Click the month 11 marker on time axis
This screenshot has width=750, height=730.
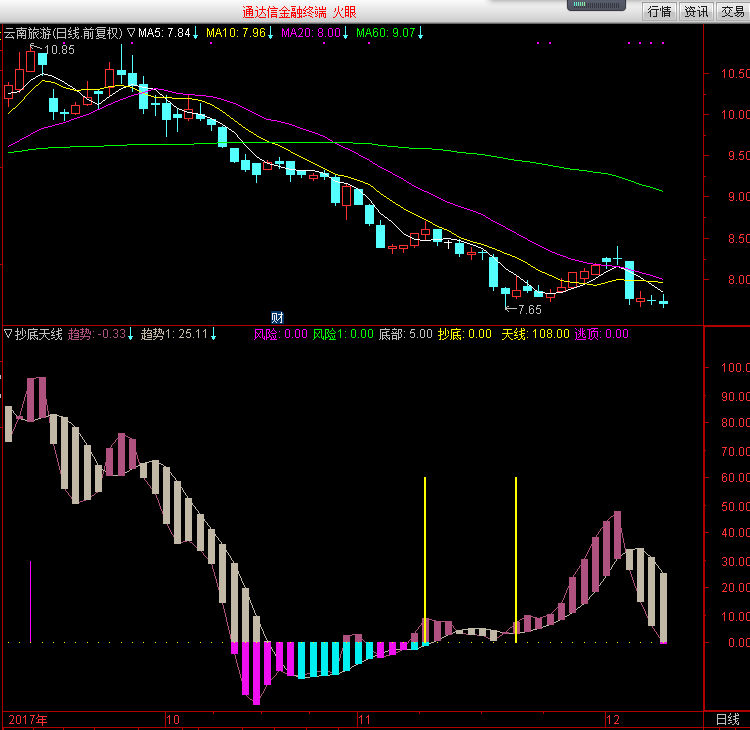pos(364,719)
